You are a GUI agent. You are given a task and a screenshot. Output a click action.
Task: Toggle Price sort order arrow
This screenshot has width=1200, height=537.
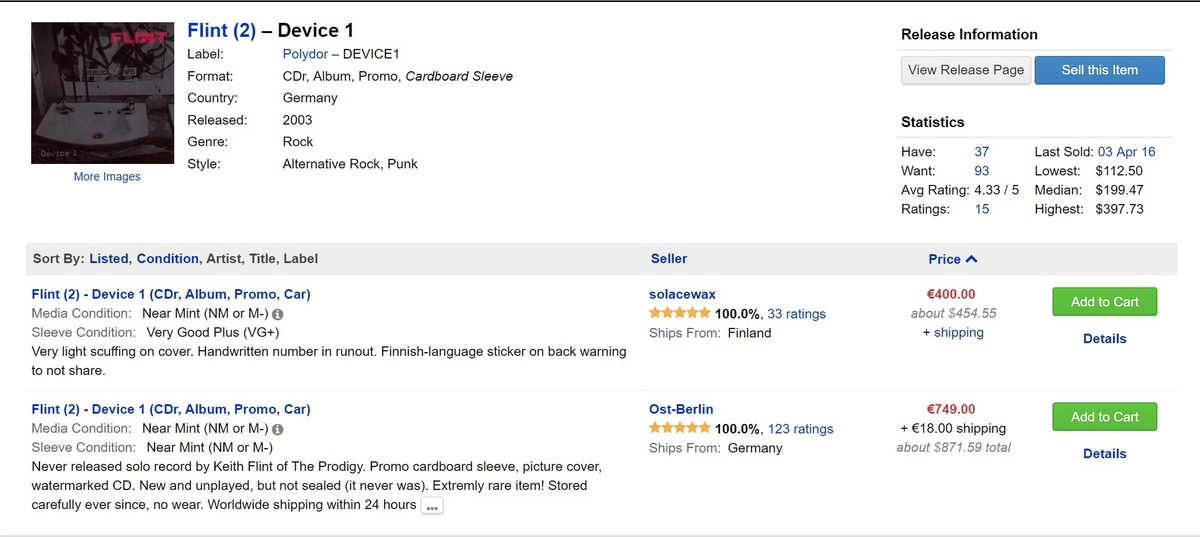pyautogui.click(x=971, y=259)
